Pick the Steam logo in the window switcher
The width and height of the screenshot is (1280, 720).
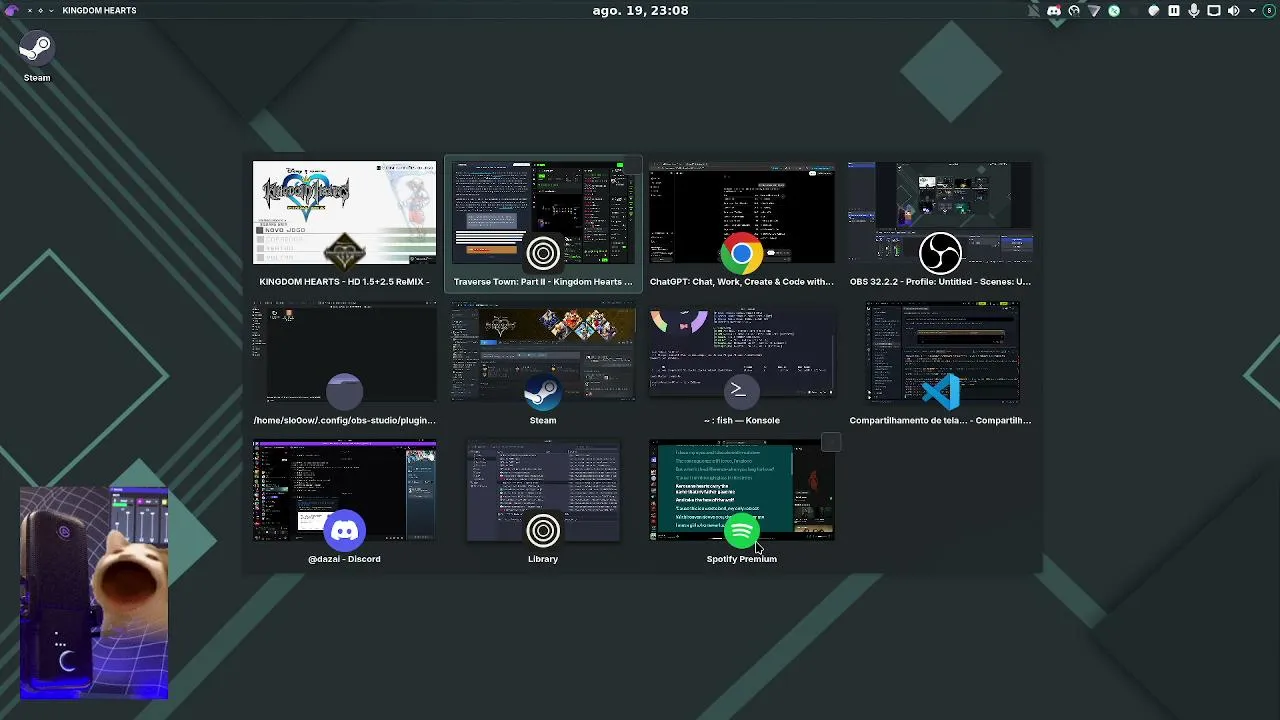click(x=543, y=392)
